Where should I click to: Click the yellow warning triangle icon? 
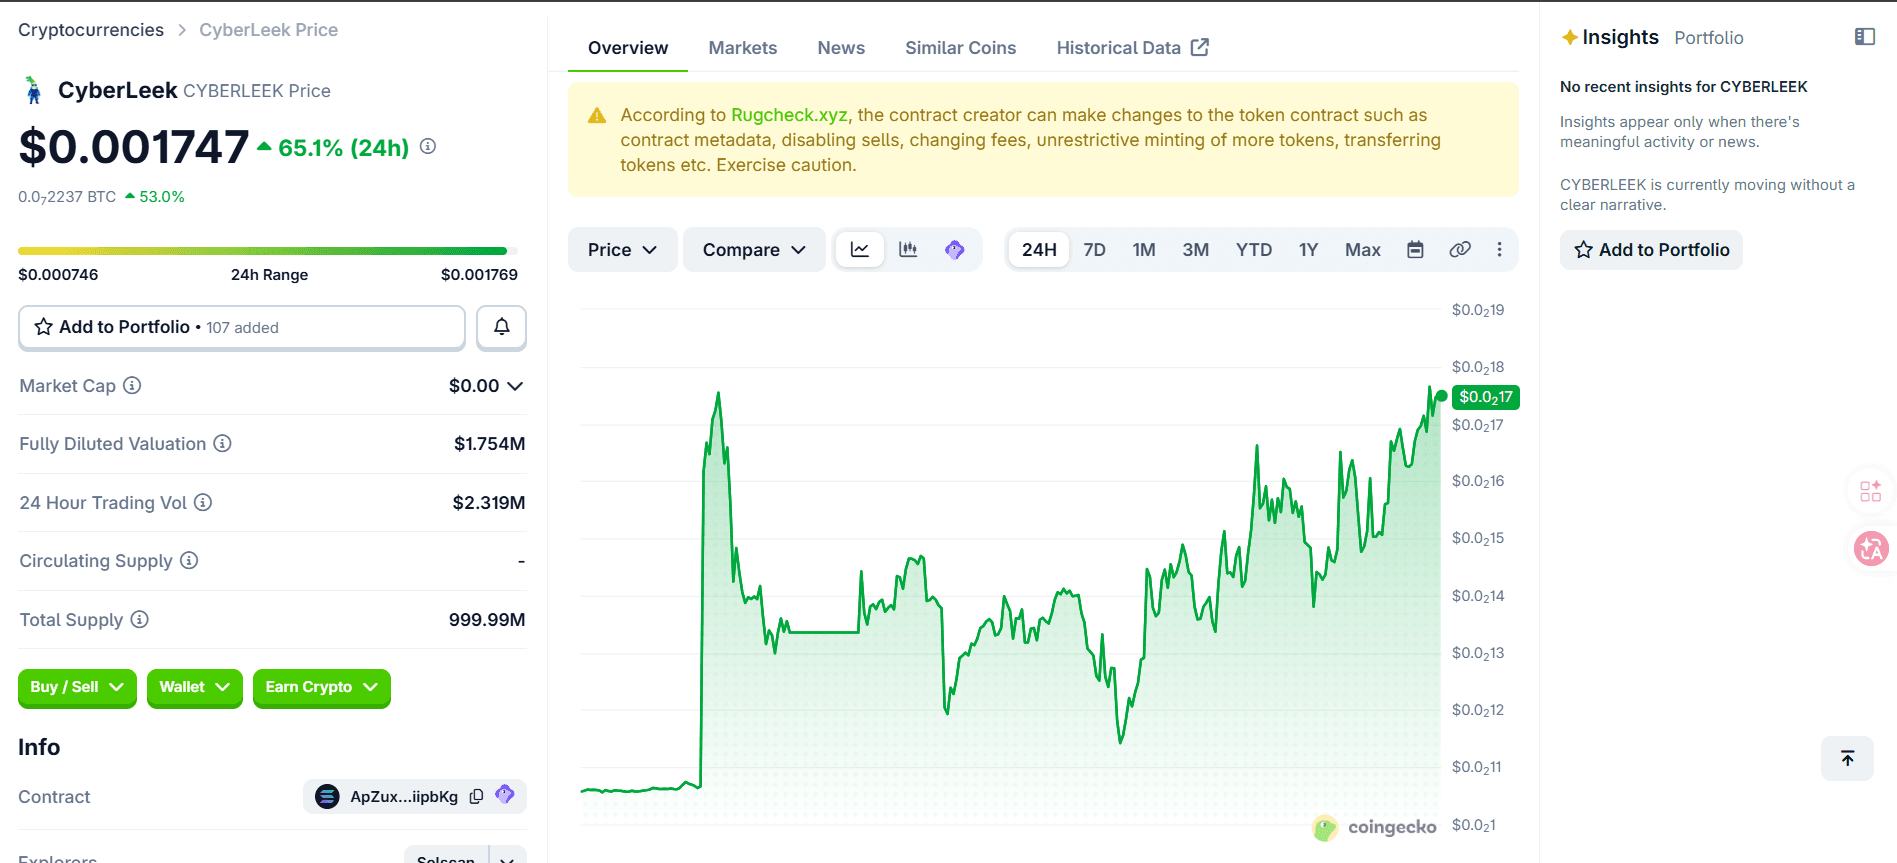597,115
